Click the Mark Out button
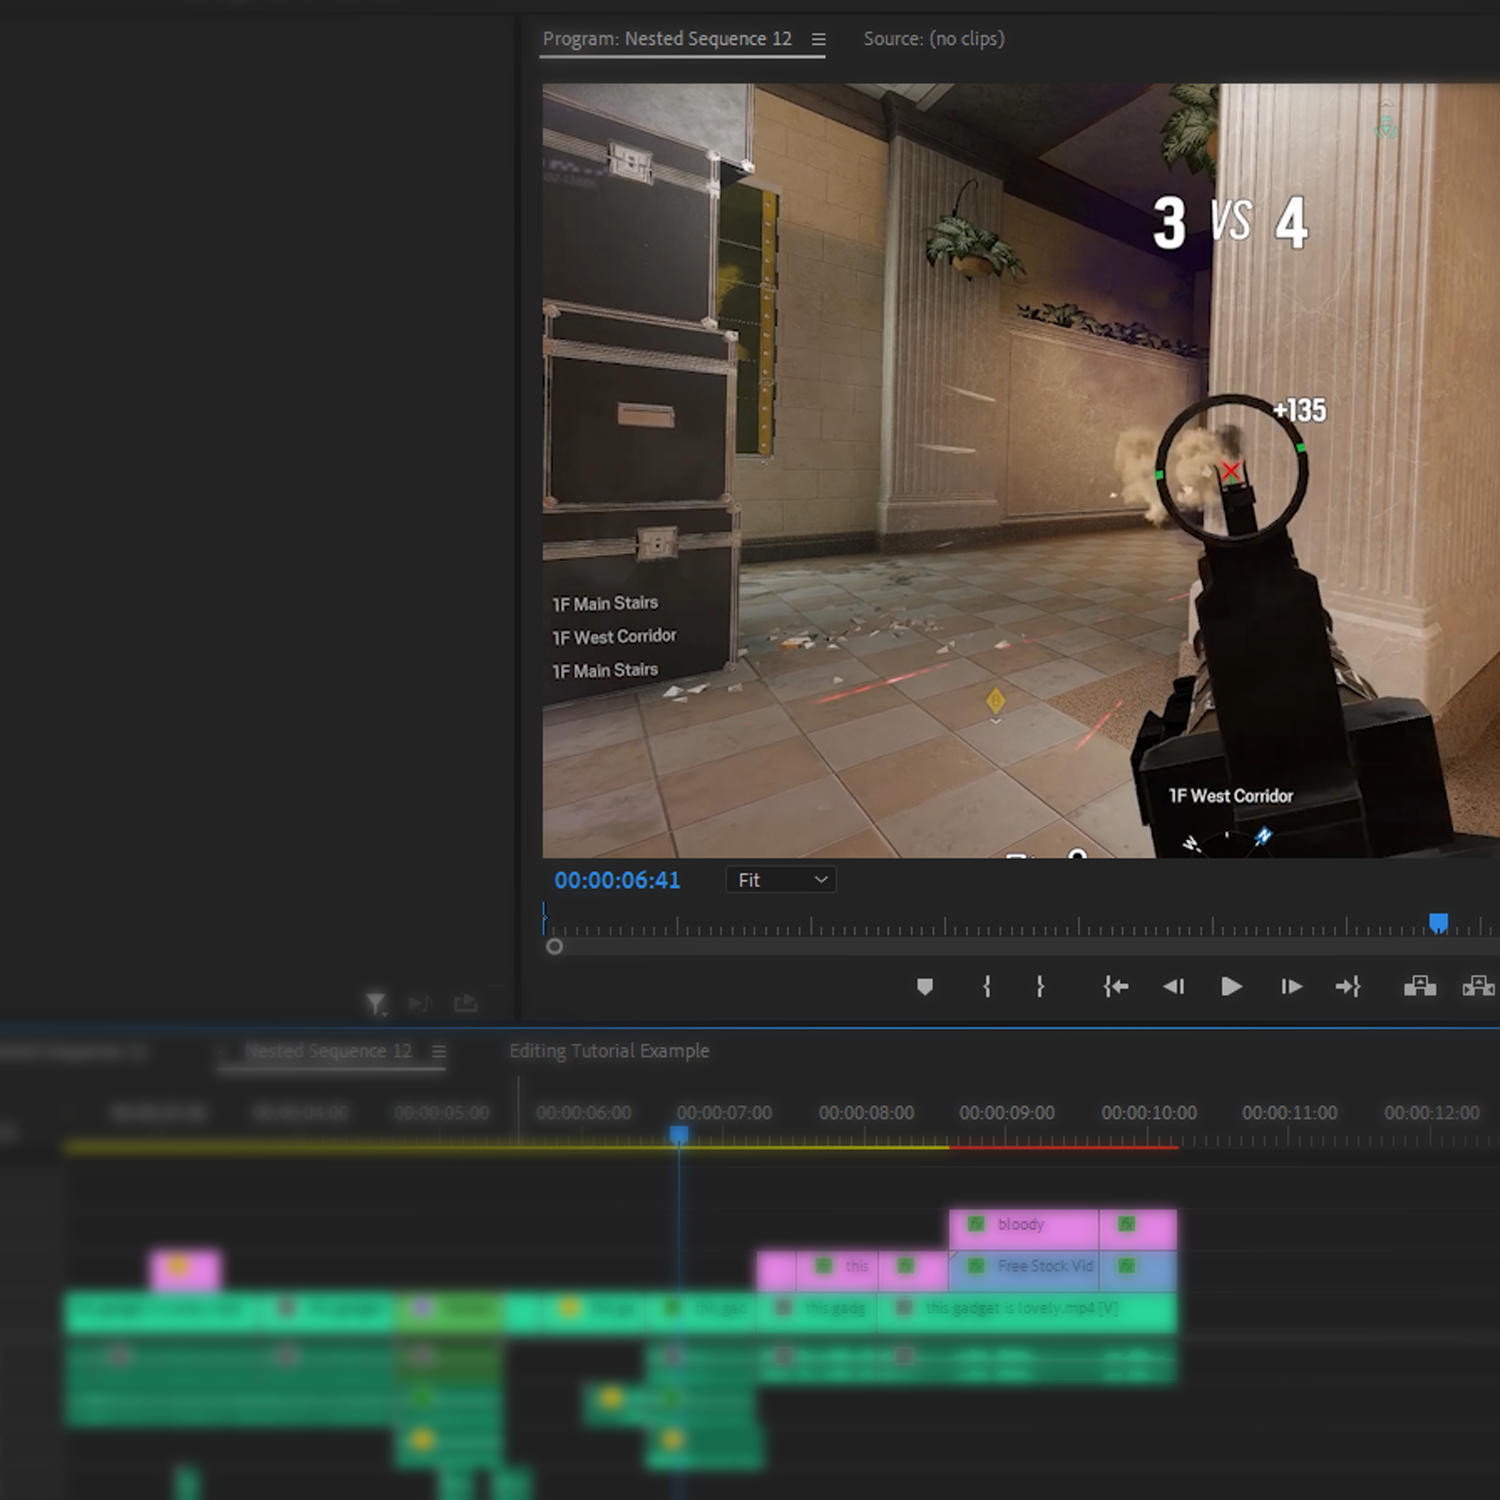Screen dimensions: 1500x1500 click(1040, 987)
